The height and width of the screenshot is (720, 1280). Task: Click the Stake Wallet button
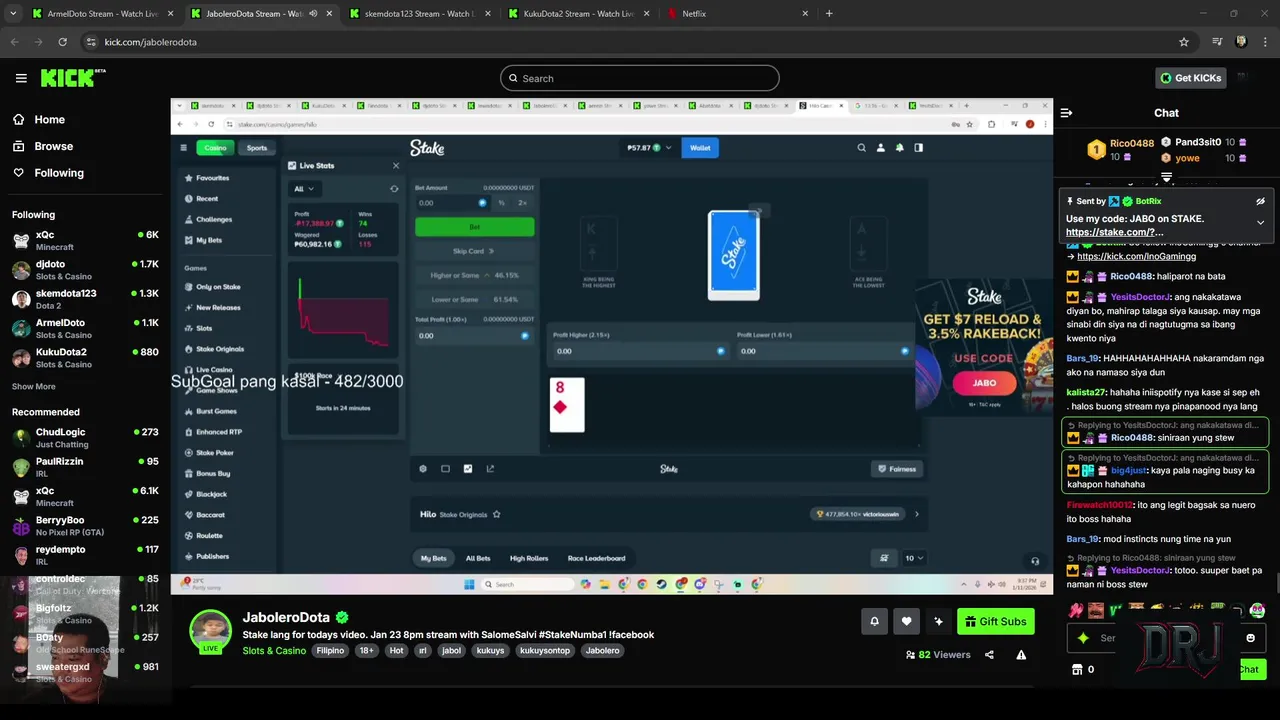click(x=700, y=148)
